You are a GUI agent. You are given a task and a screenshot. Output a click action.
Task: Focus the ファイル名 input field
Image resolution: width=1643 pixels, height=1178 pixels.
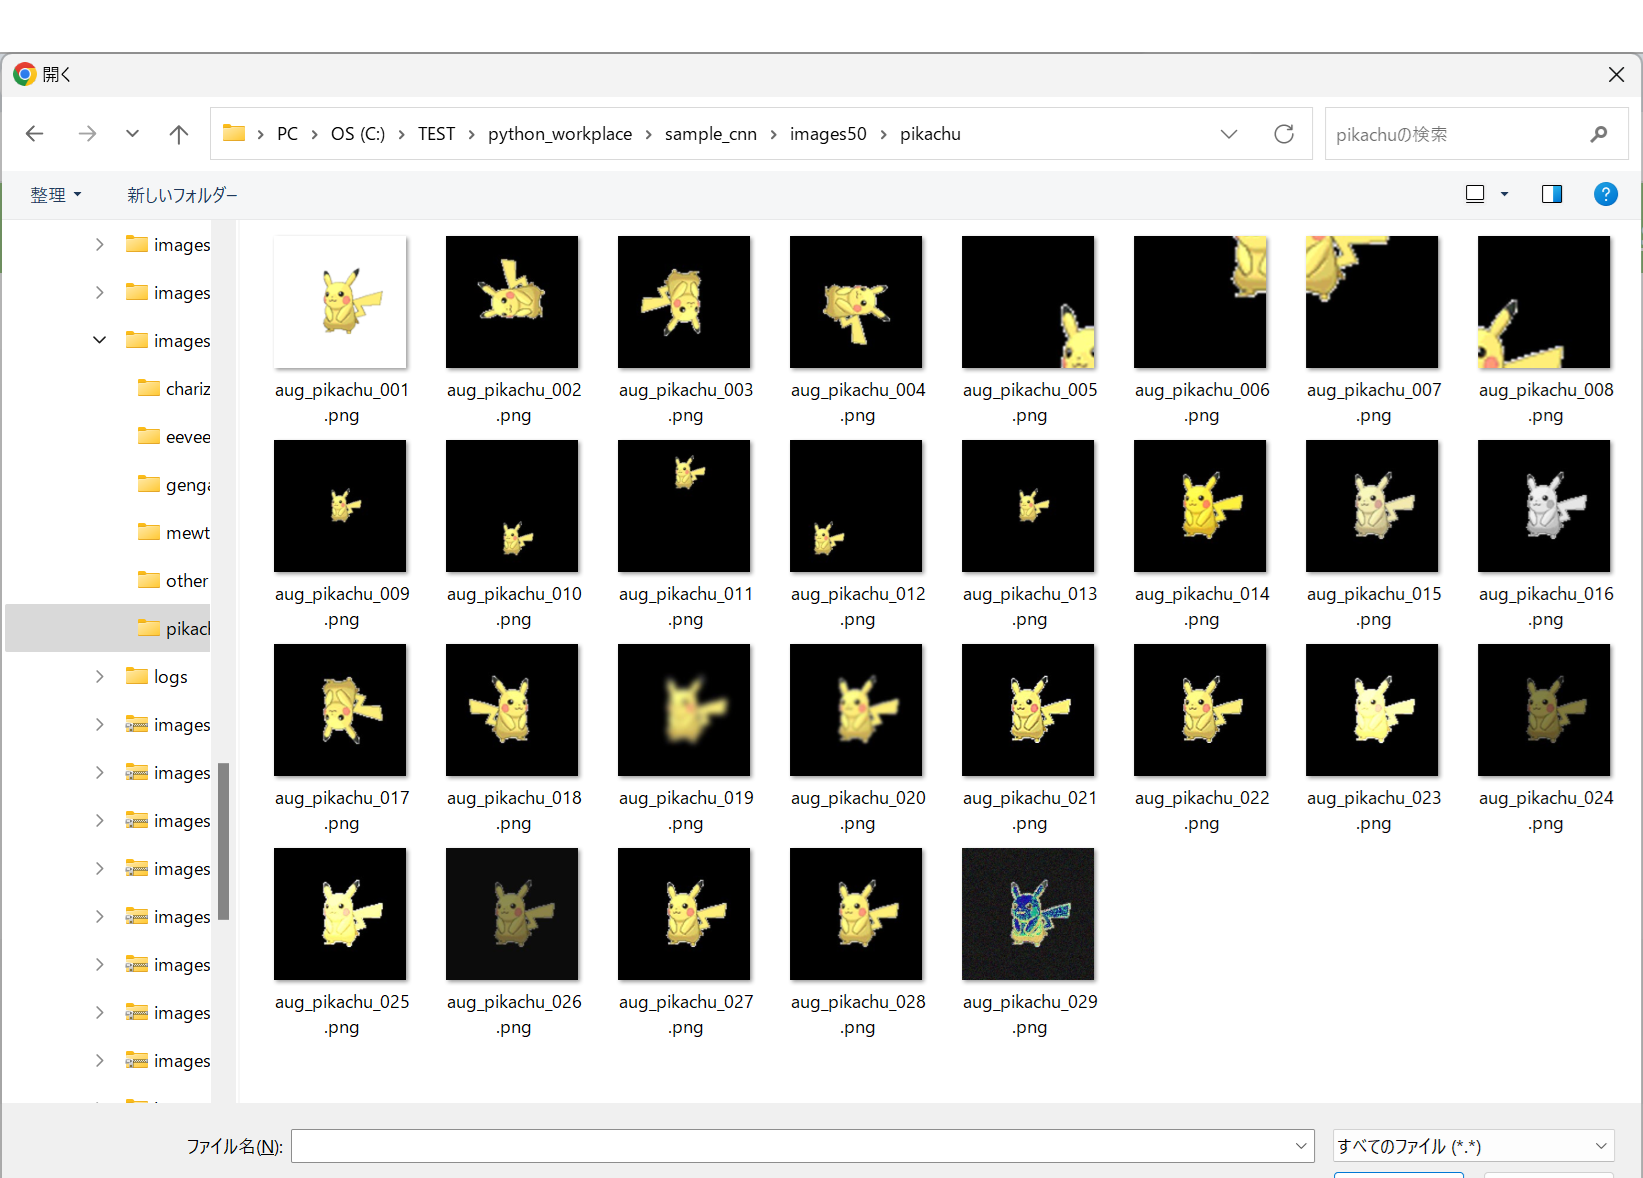802,1146
